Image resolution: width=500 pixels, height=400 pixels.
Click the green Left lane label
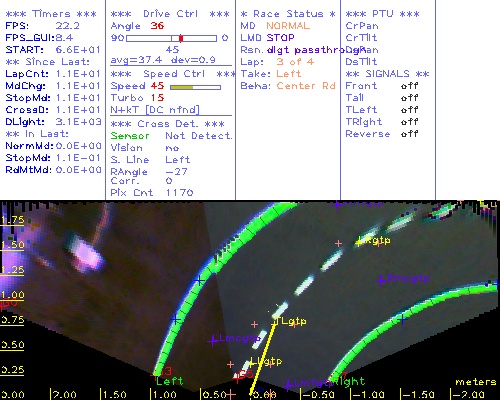[x=169, y=381]
